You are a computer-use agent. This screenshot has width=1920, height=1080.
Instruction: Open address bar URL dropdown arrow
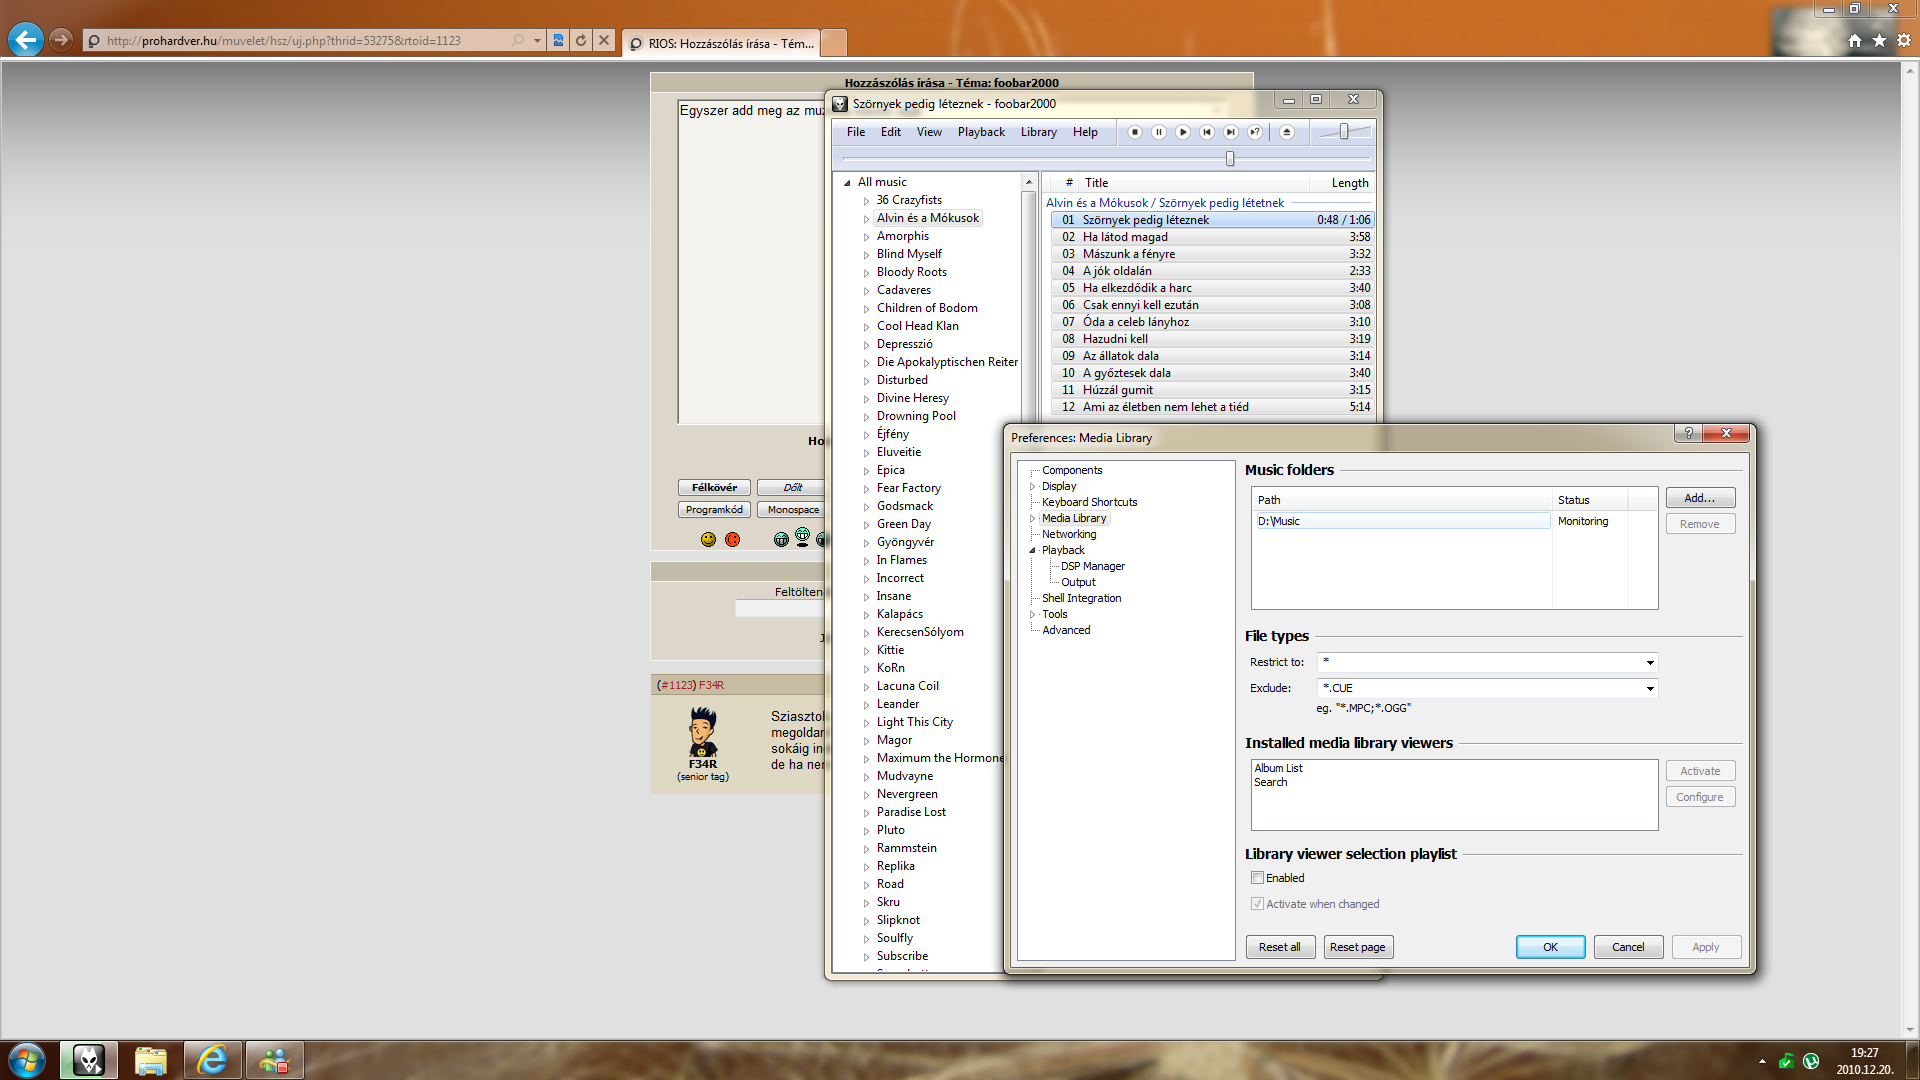coord(537,41)
